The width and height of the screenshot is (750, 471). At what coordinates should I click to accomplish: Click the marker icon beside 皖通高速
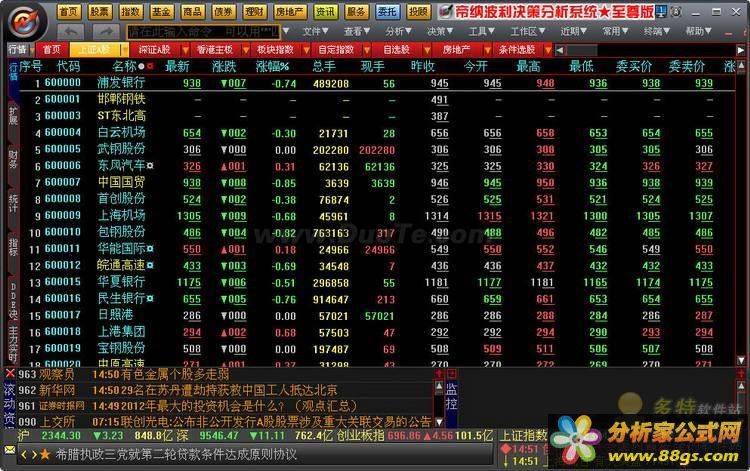point(150,265)
